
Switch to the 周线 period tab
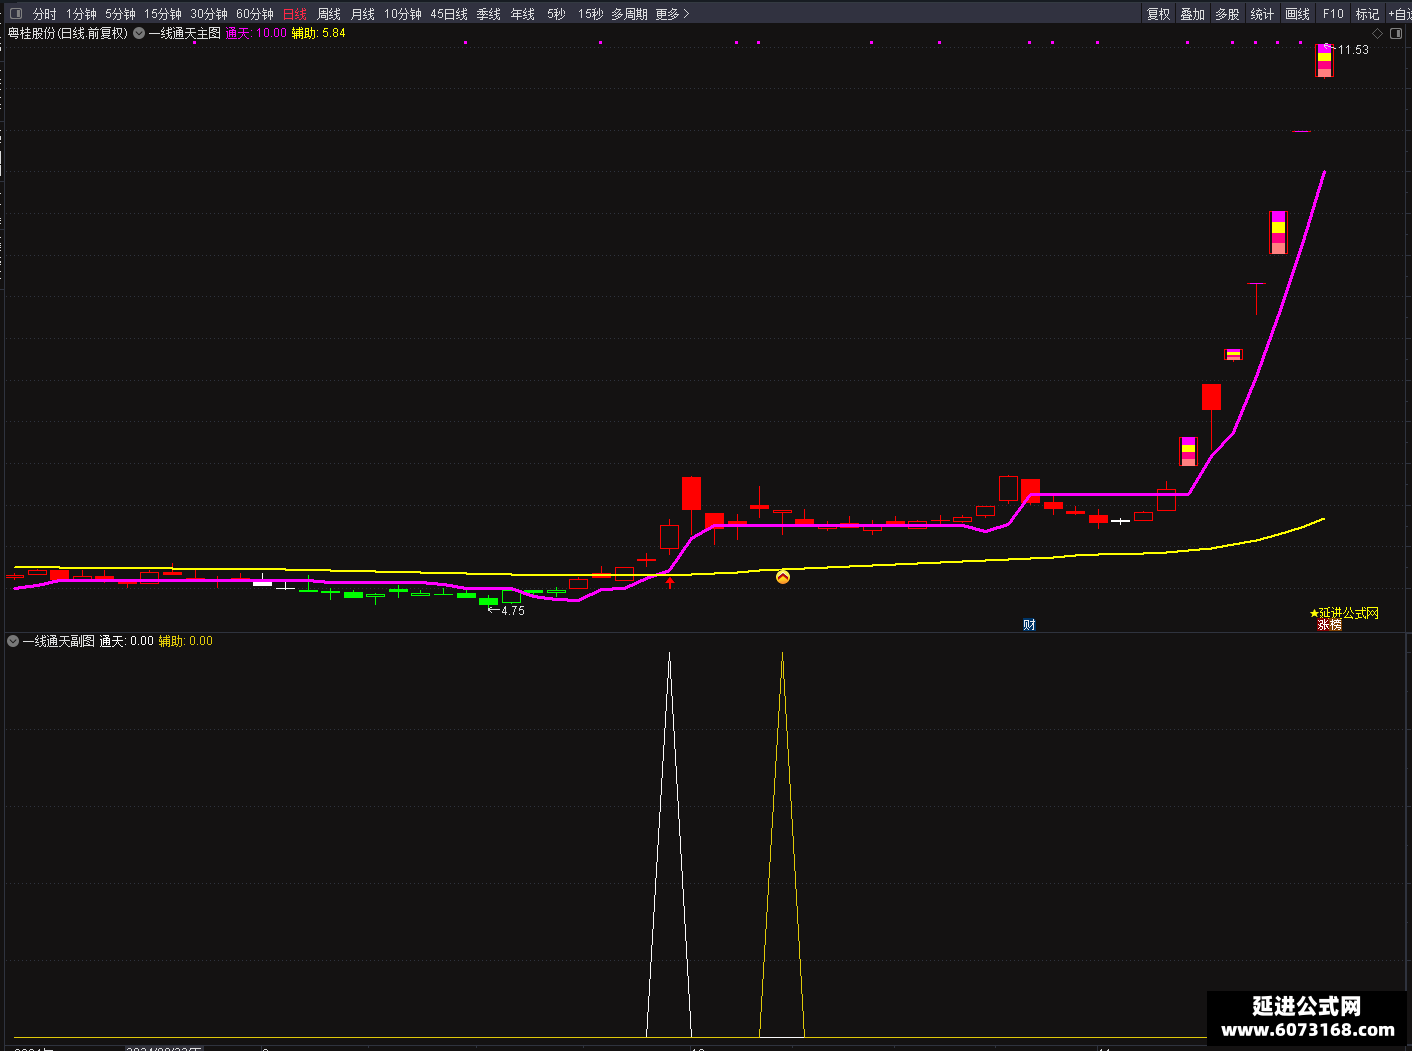(329, 14)
